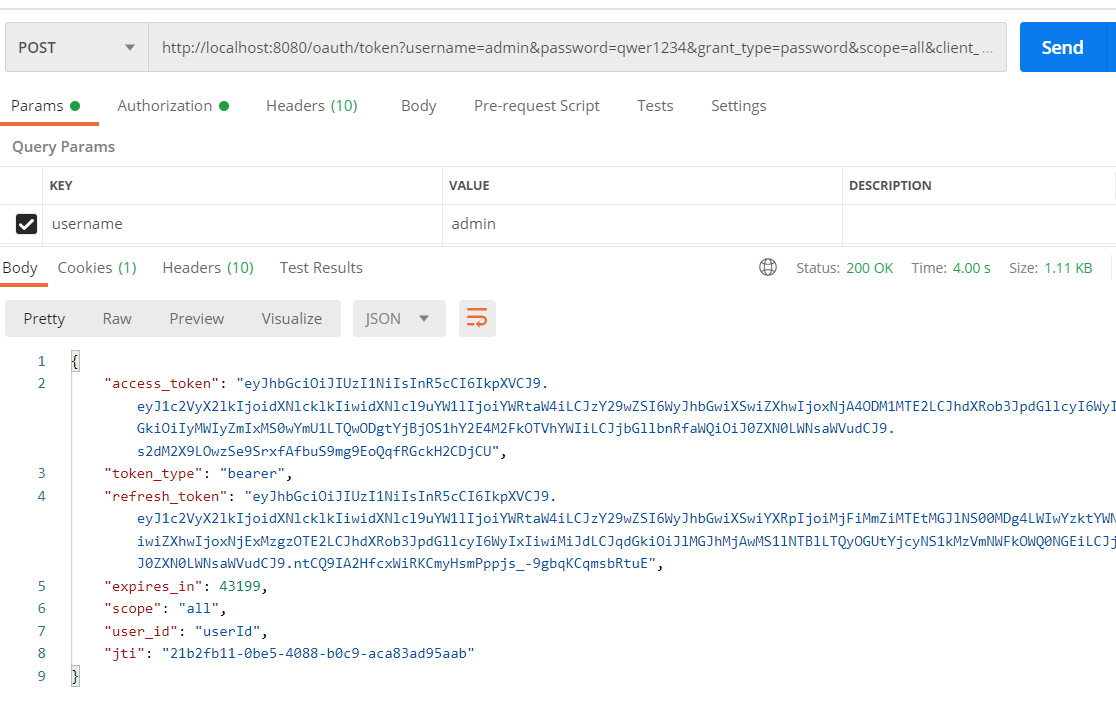Image resolution: width=1116 pixels, height=710 pixels.
Task: Open the POST method dropdown
Action: click(77, 48)
